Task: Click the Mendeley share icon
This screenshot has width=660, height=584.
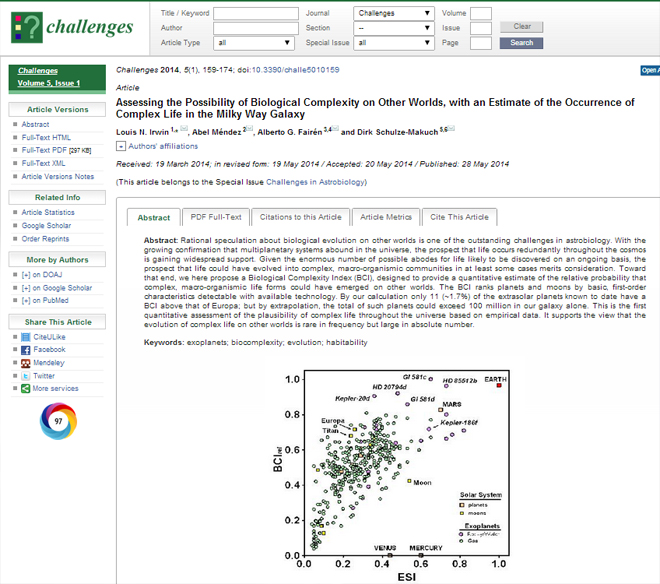Action: [25, 363]
